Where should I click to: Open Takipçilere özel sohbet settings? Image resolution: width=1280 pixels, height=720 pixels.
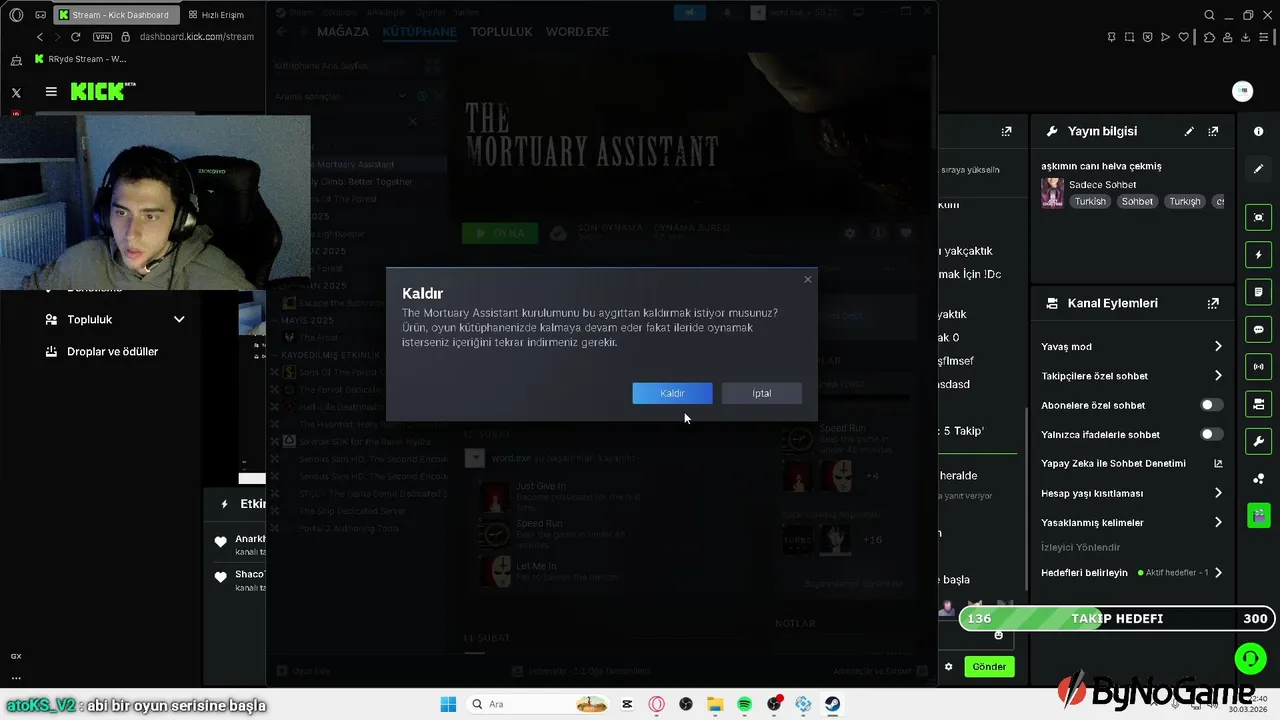click(x=1132, y=376)
